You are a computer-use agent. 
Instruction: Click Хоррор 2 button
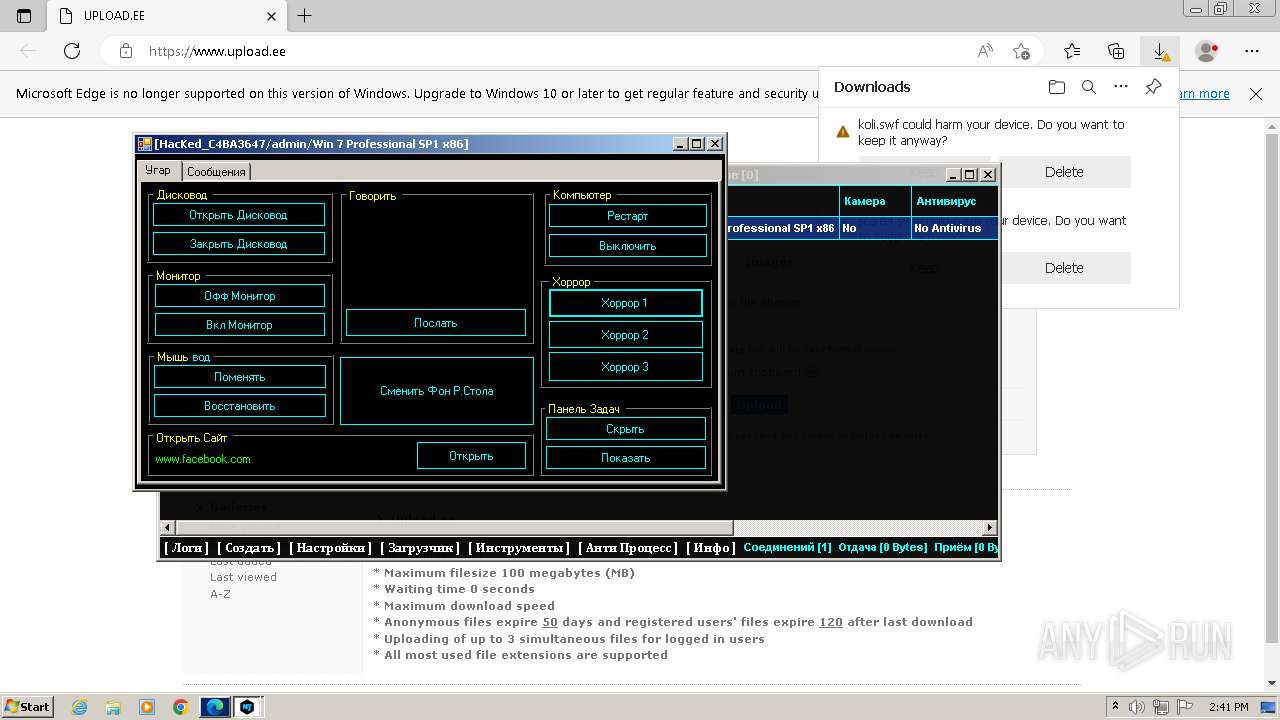(625, 335)
